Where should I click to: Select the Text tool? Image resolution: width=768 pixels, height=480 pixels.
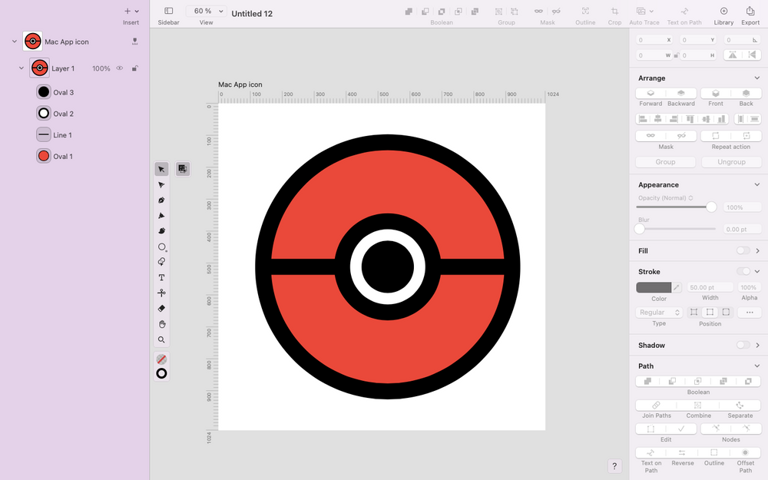(161, 277)
